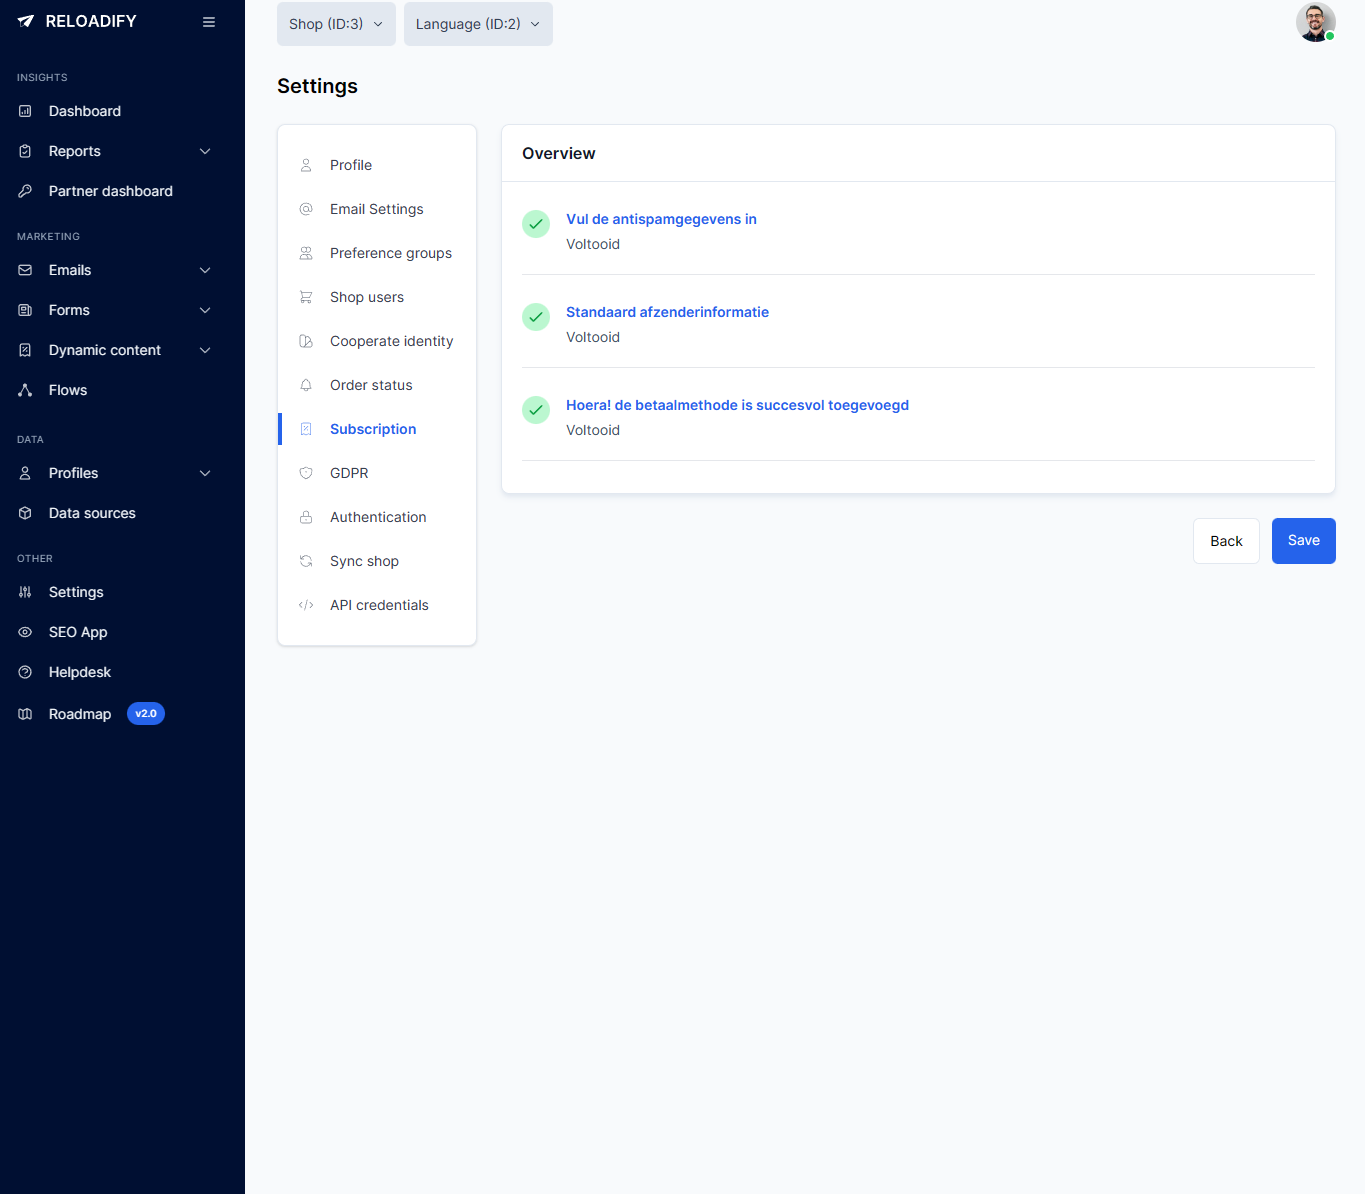Open the Preference groups settings section
Screen dimensions: 1365x1194
pyautogui.click(x=390, y=253)
